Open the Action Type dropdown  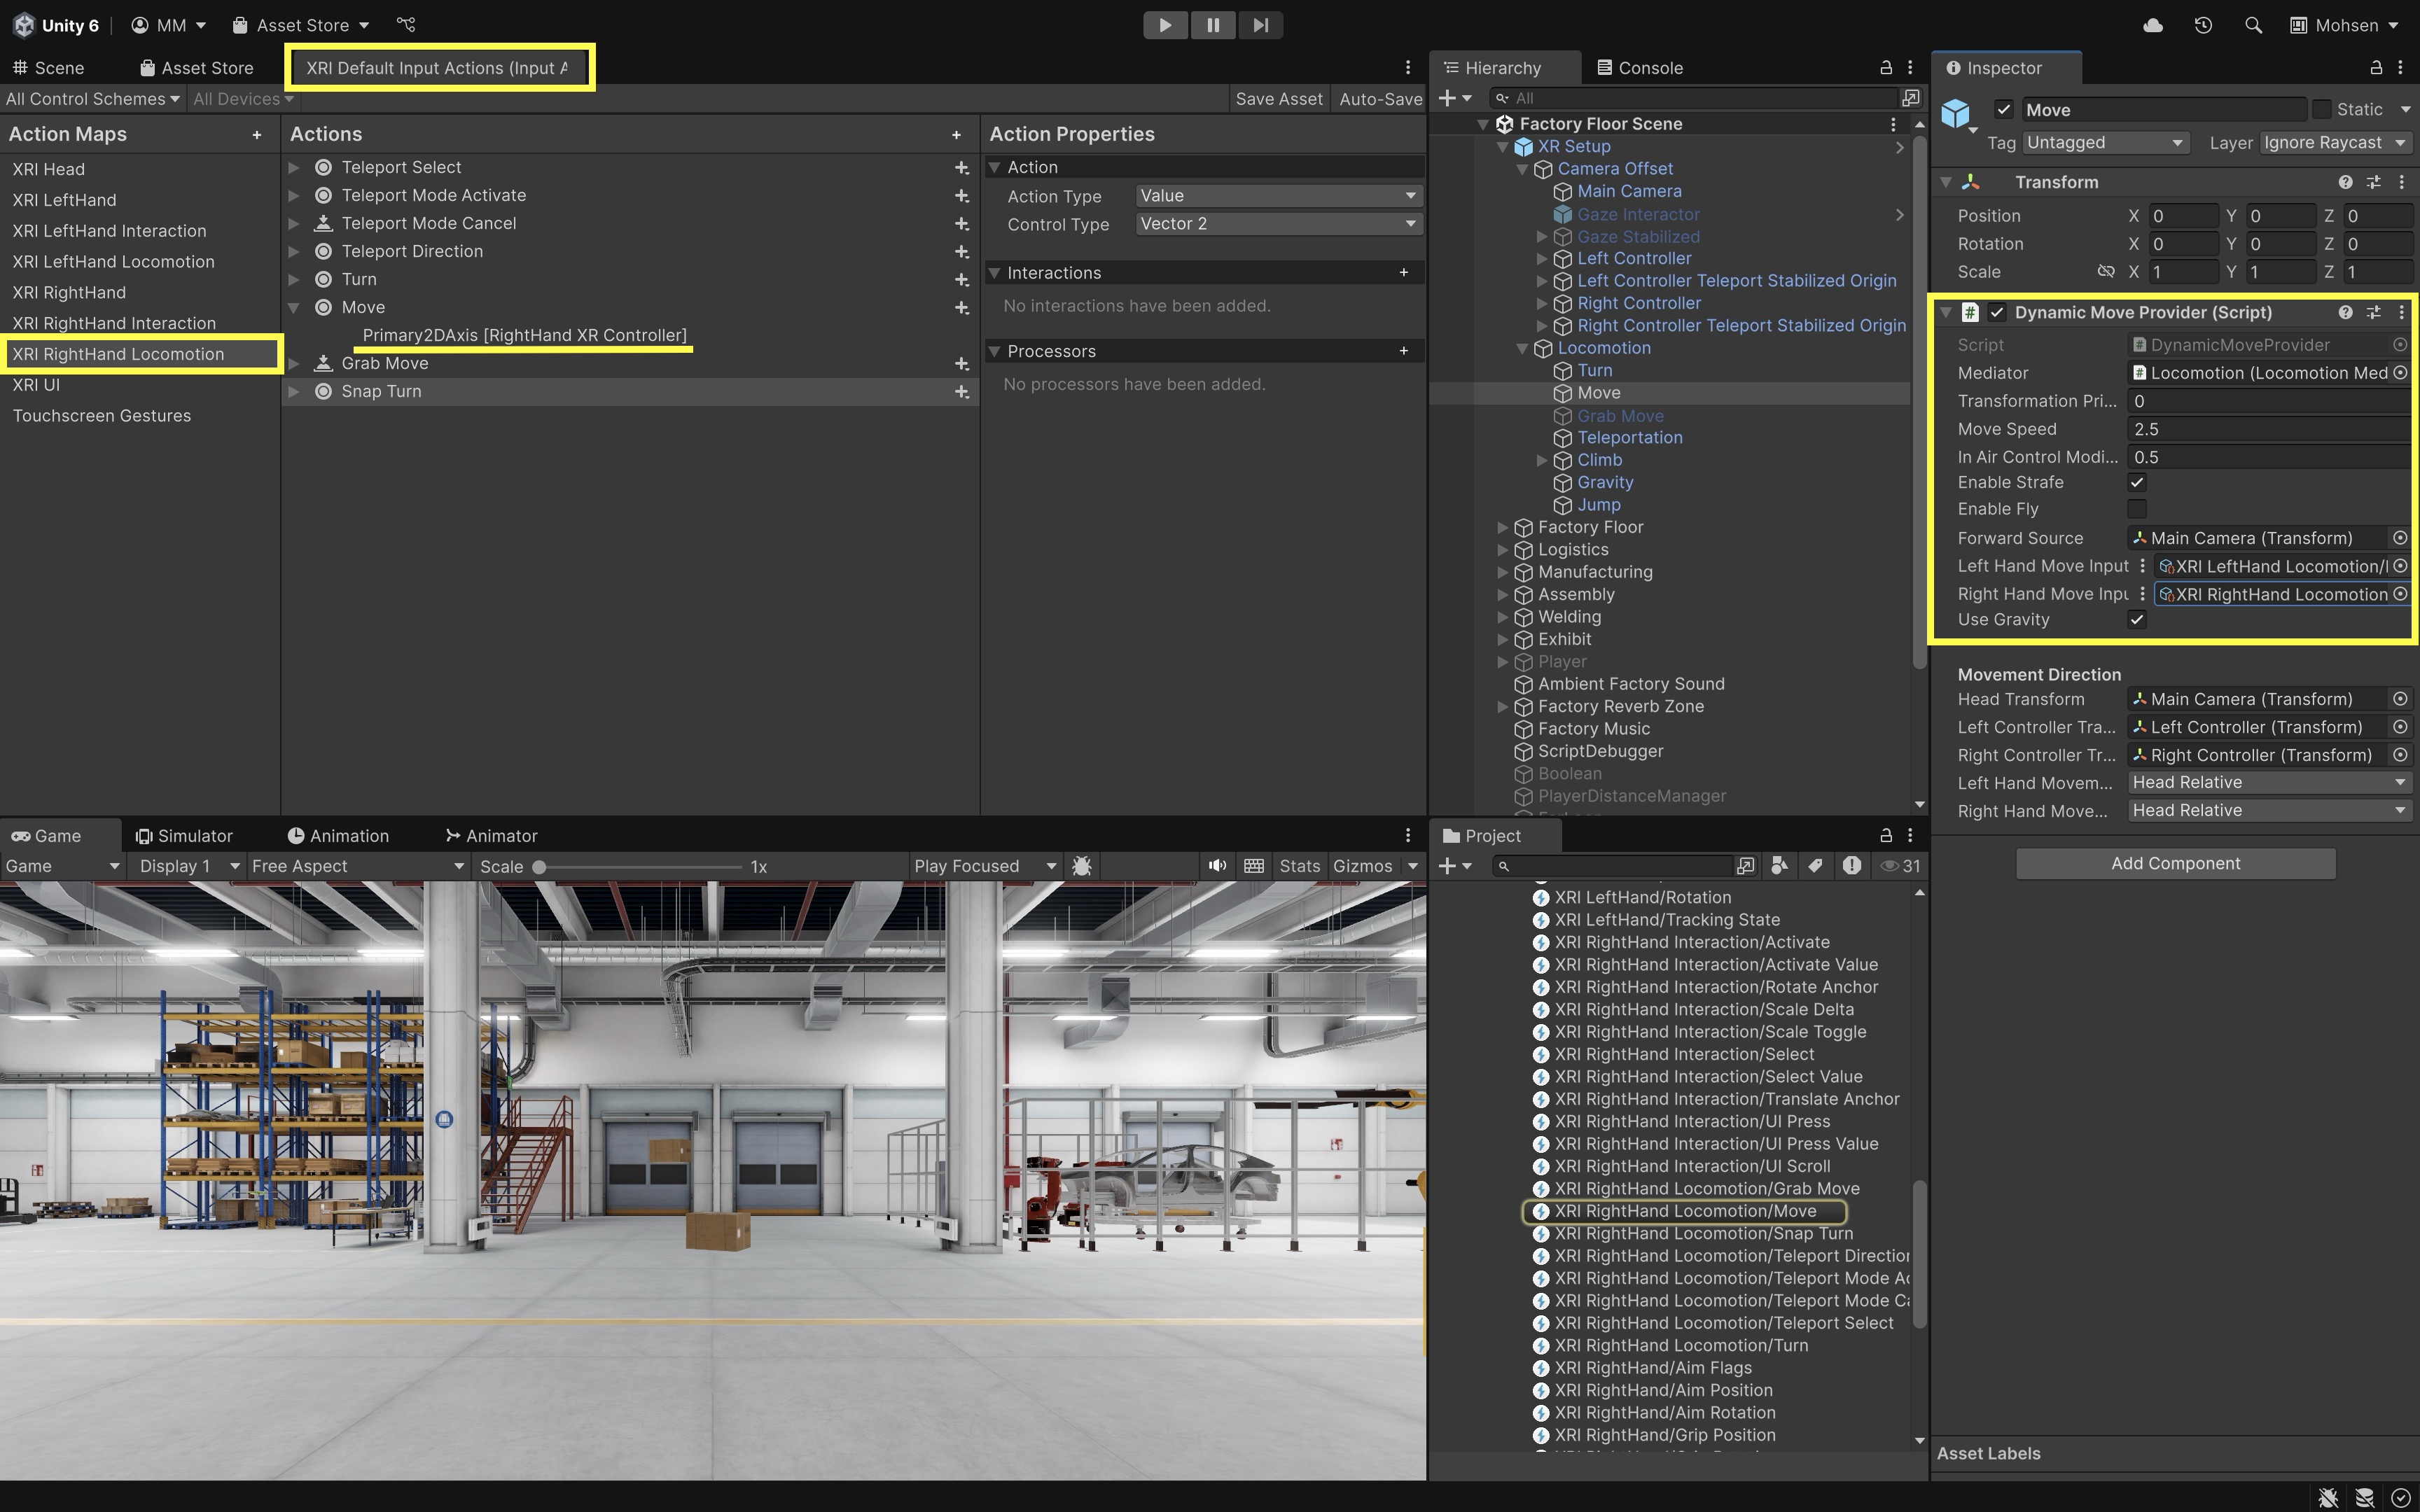point(1278,196)
